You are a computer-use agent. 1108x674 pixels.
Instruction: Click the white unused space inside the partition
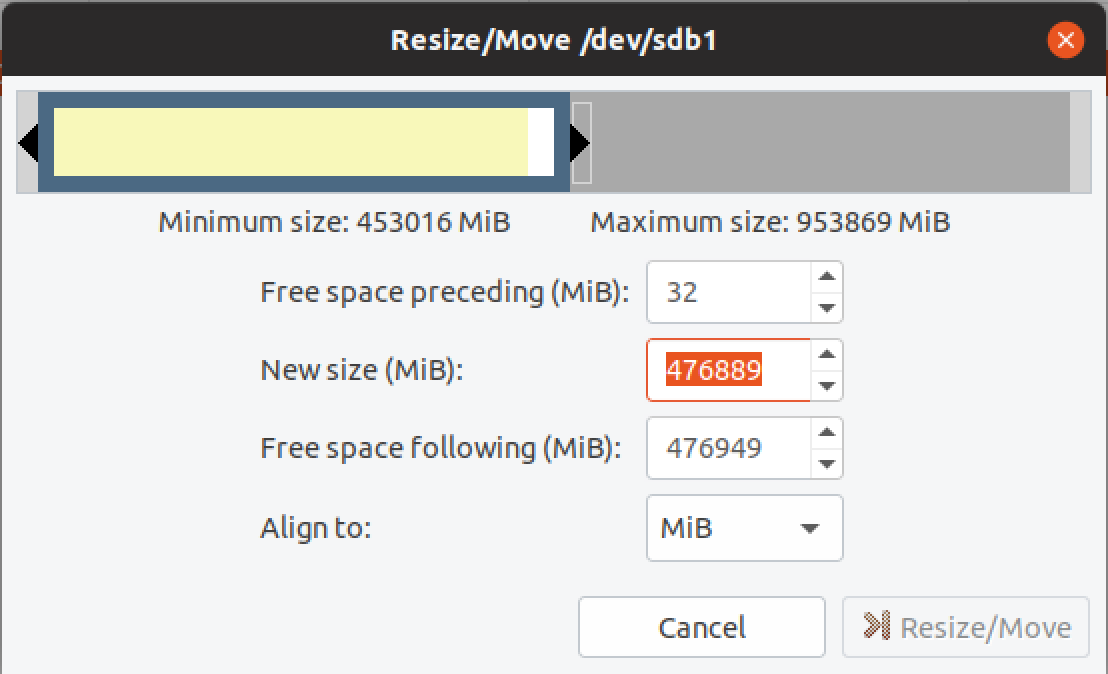(x=540, y=143)
